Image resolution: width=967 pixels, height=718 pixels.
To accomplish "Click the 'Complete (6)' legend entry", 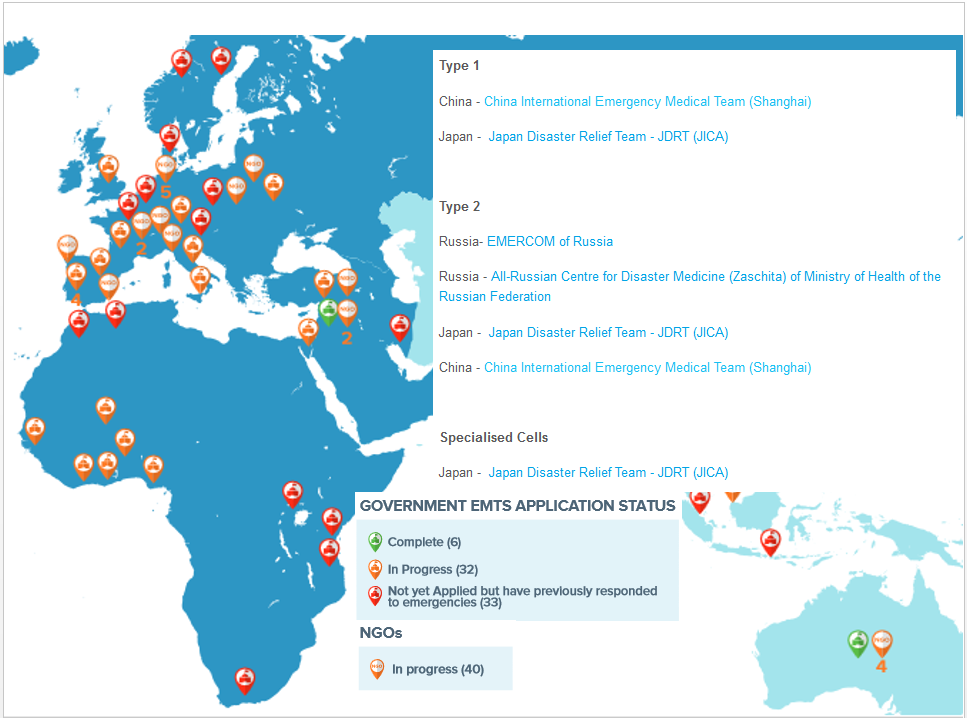I will pos(414,542).
